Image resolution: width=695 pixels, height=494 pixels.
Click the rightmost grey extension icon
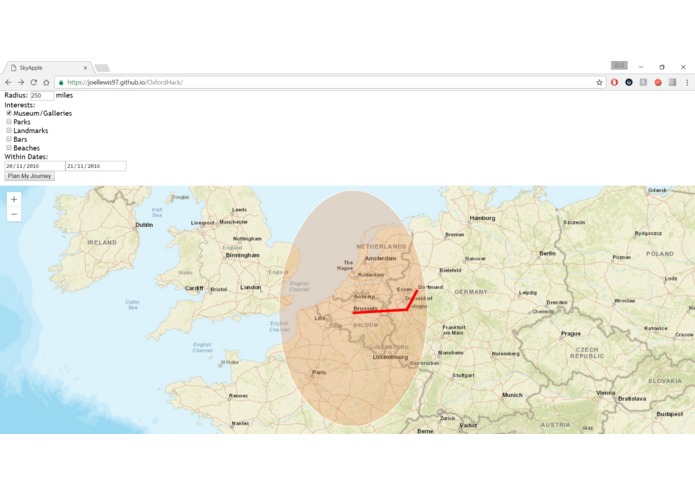pos(672,82)
